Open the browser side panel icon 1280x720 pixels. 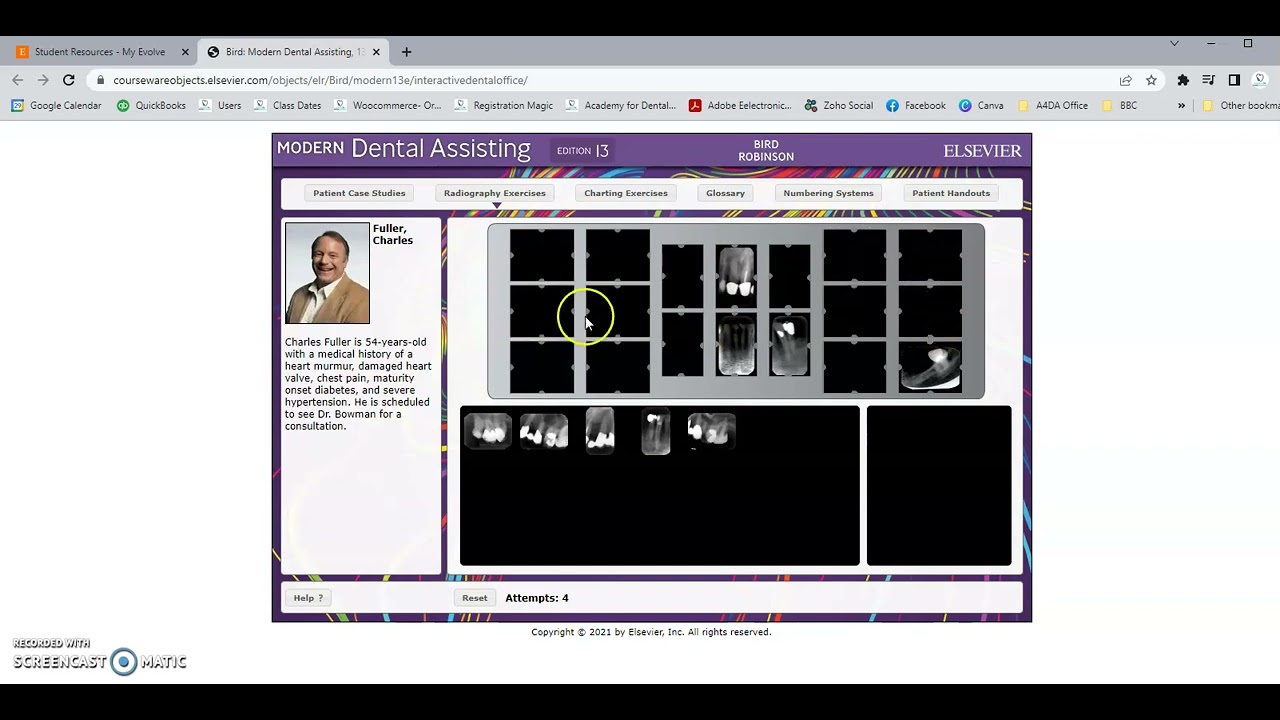coord(1234,80)
